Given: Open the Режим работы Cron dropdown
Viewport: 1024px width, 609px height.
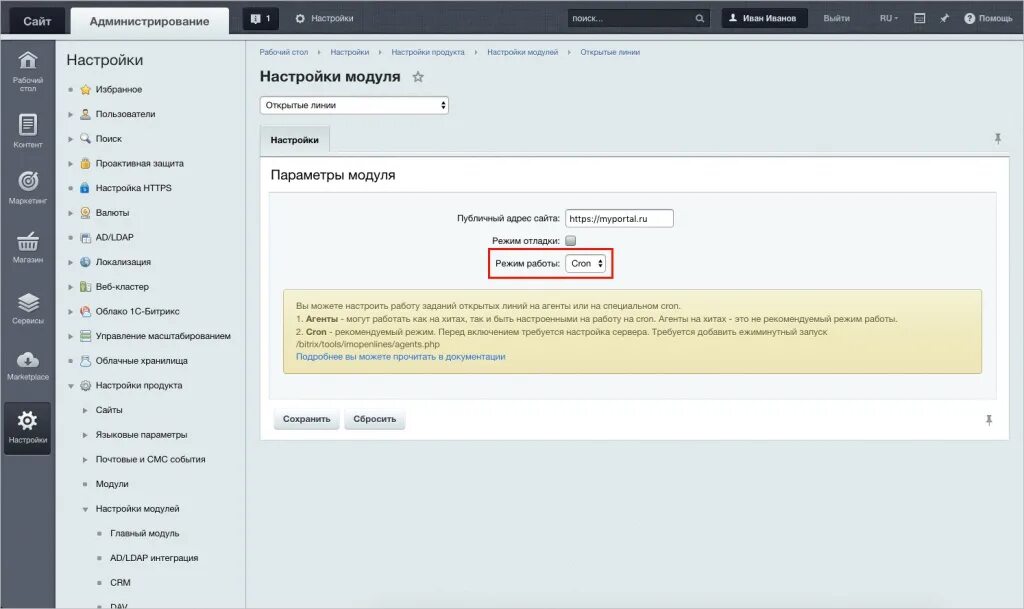Looking at the screenshot, I should pos(586,264).
